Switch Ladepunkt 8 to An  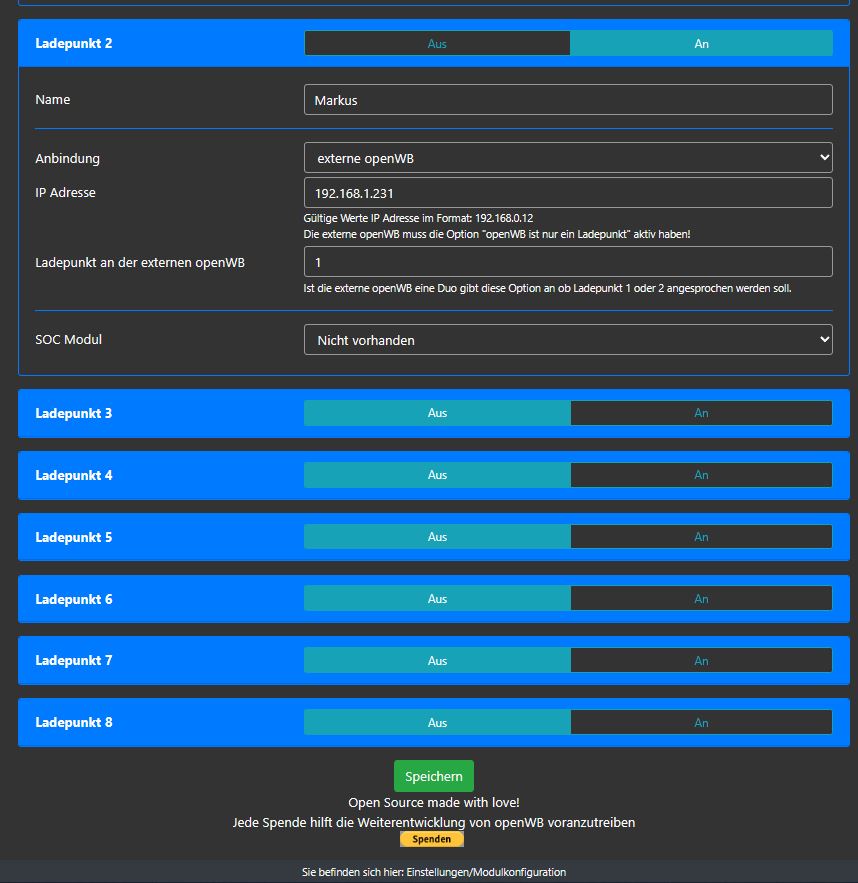(x=701, y=723)
